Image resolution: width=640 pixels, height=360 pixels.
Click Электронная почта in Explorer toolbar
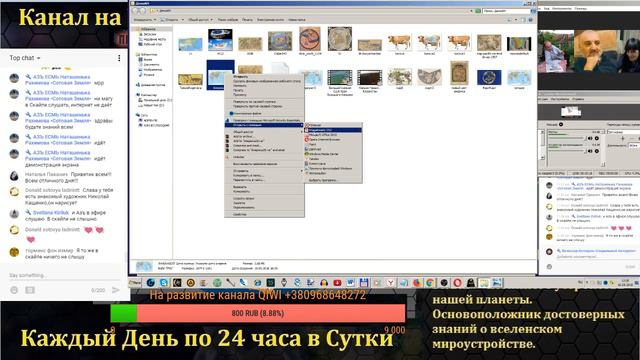coord(271,20)
